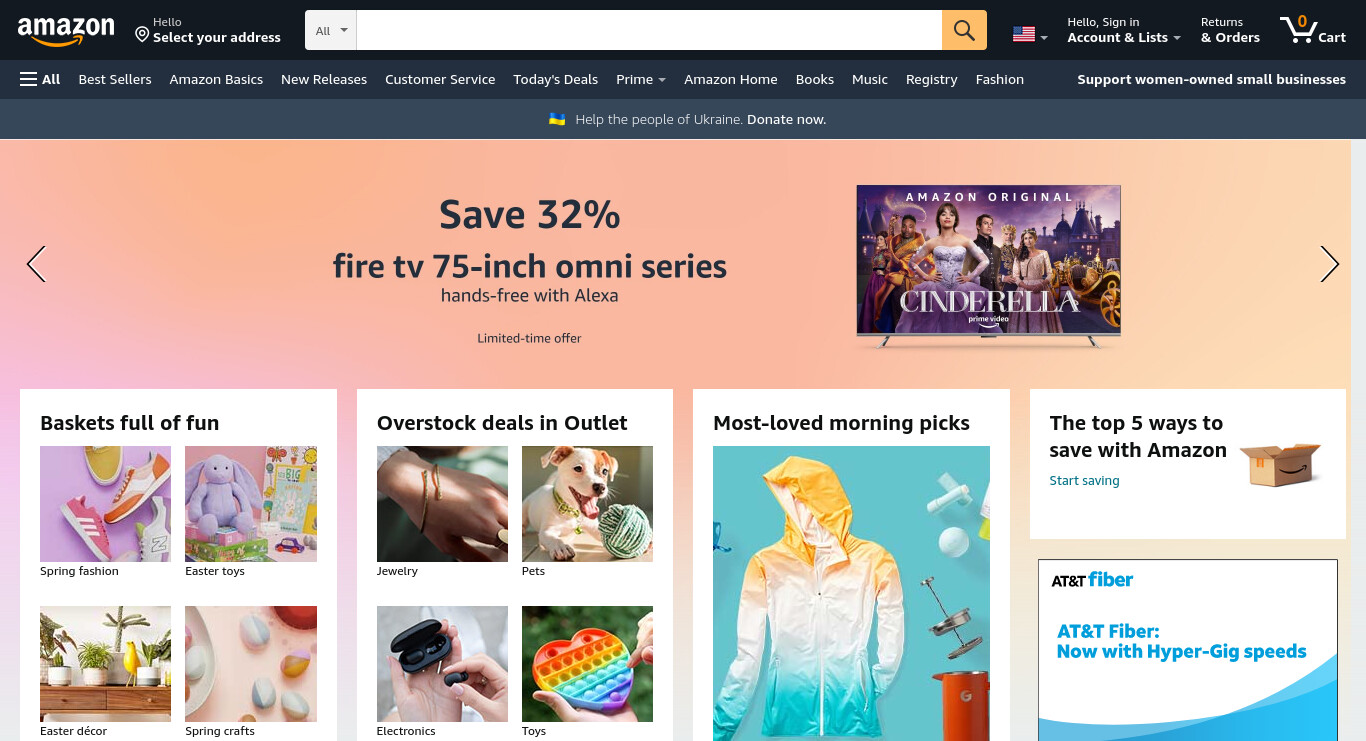Click the location pin to select address
The height and width of the screenshot is (741, 1366).
point(142,35)
